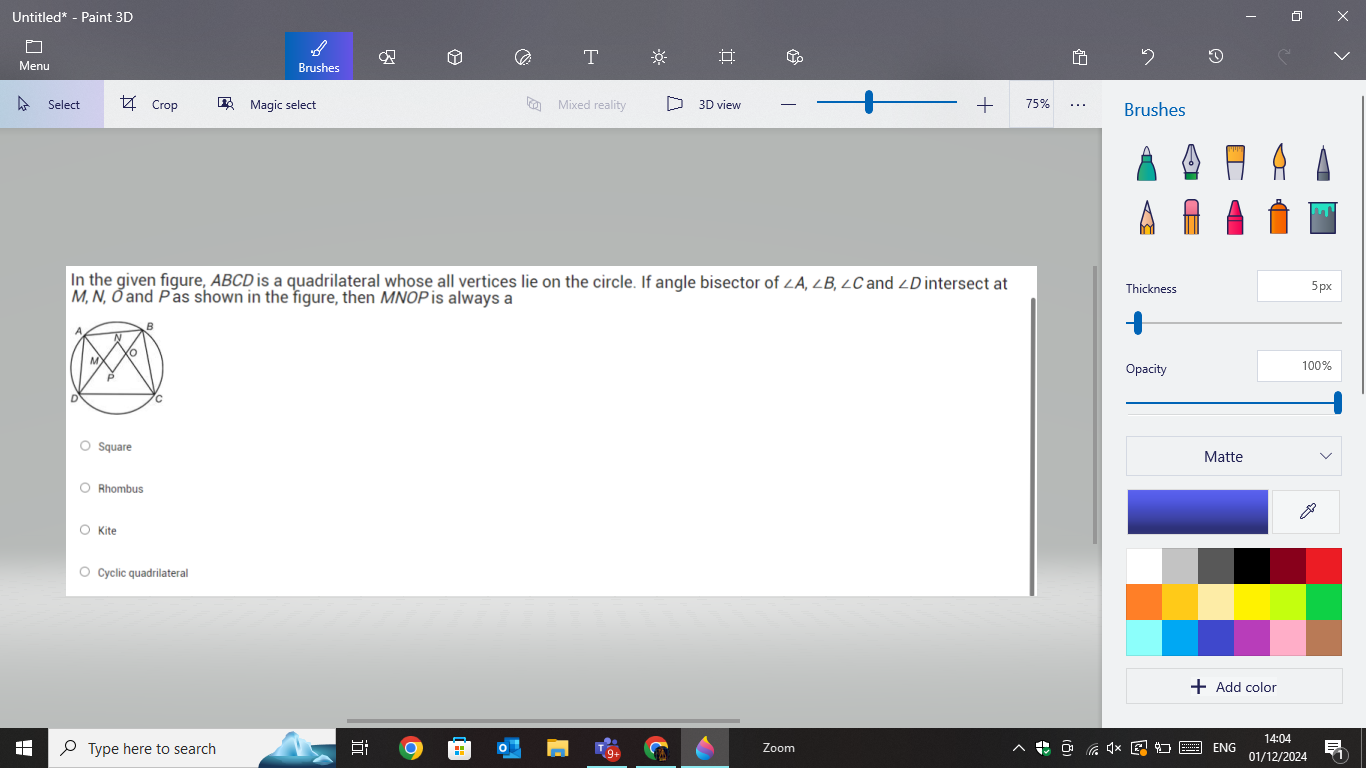The image size is (1366, 768).
Task: Click the Magic select button
Action: [x=268, y=104]
